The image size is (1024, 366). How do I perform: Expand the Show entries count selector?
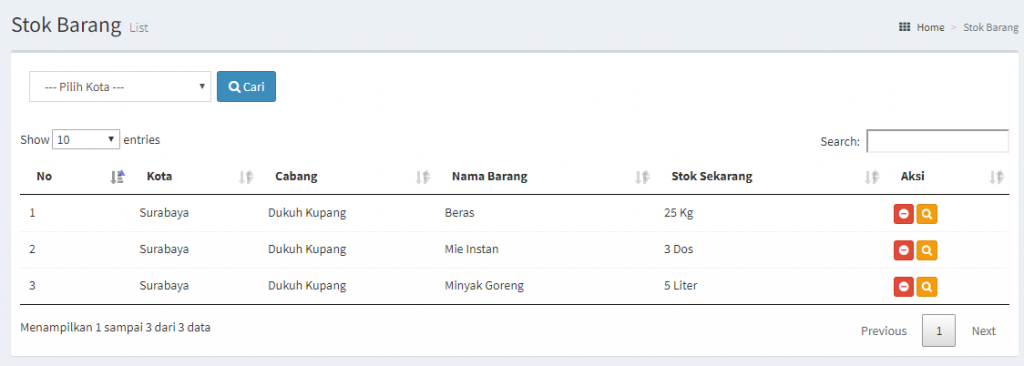(86, 139)
